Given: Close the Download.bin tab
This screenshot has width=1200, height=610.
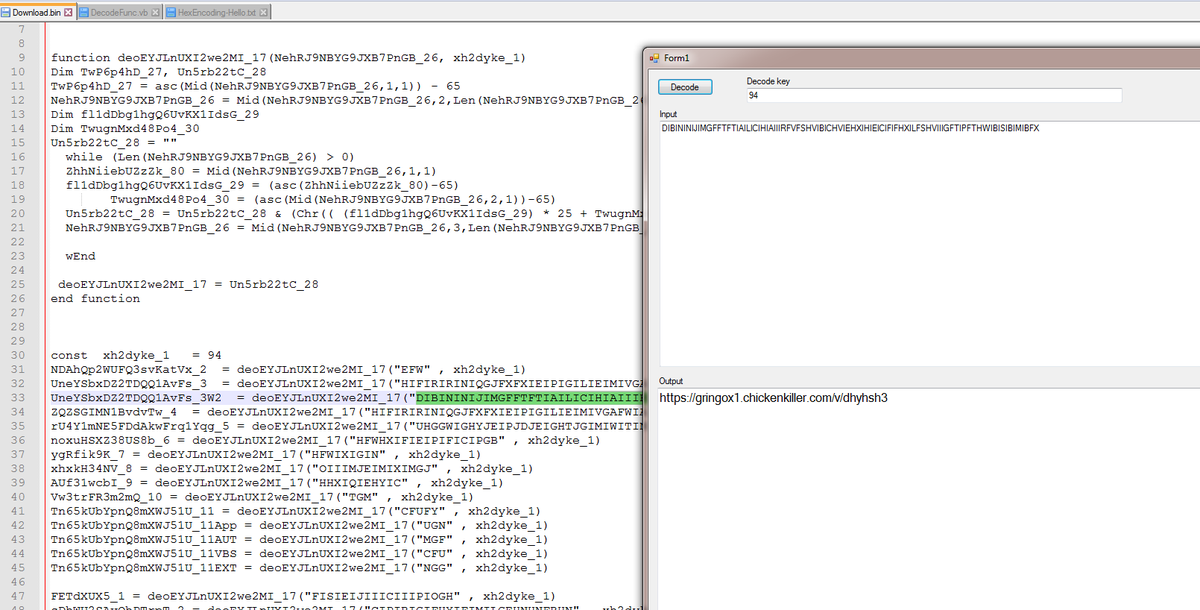Looking at the screenshot, I should point(69,11).
